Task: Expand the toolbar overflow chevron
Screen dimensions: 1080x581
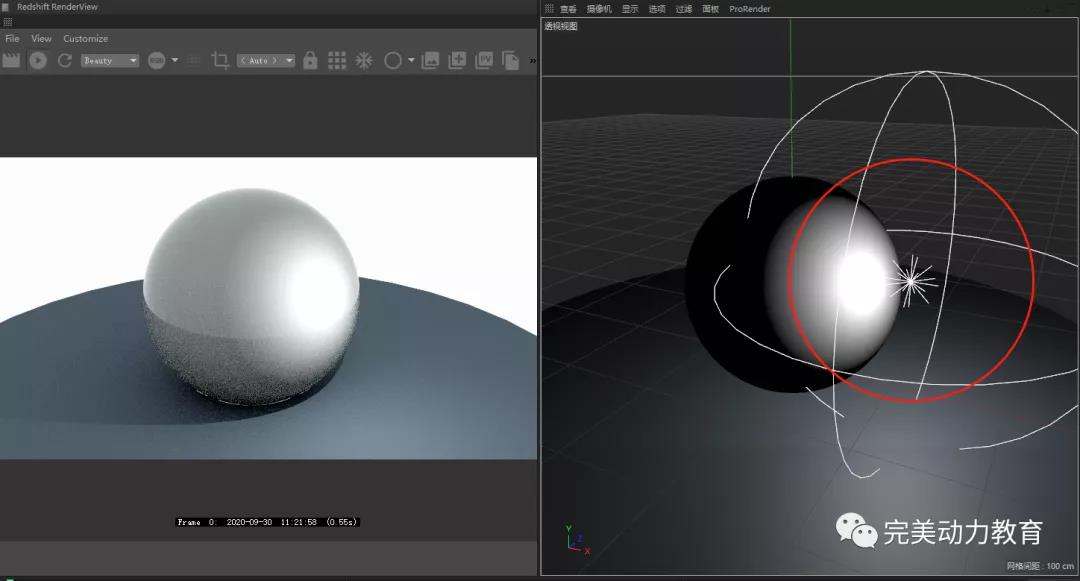Action: (532, 61)
